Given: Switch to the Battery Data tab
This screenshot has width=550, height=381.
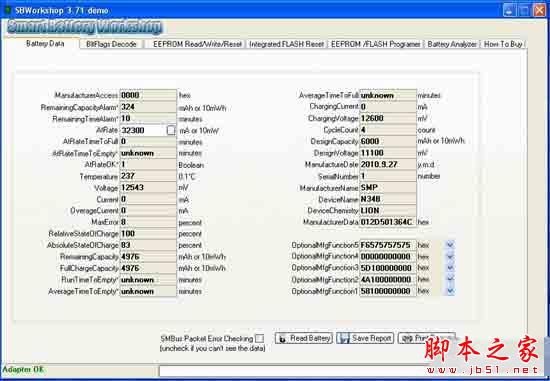Looking at the screenshot, I should (45, 44).
